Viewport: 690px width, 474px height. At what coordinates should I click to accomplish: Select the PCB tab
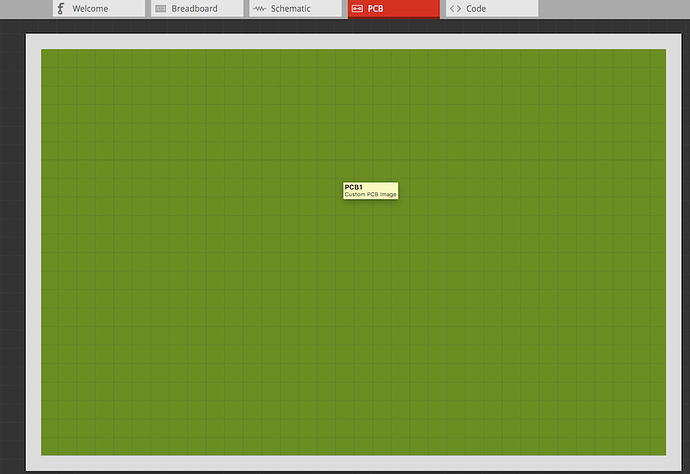tap(394, 8)
